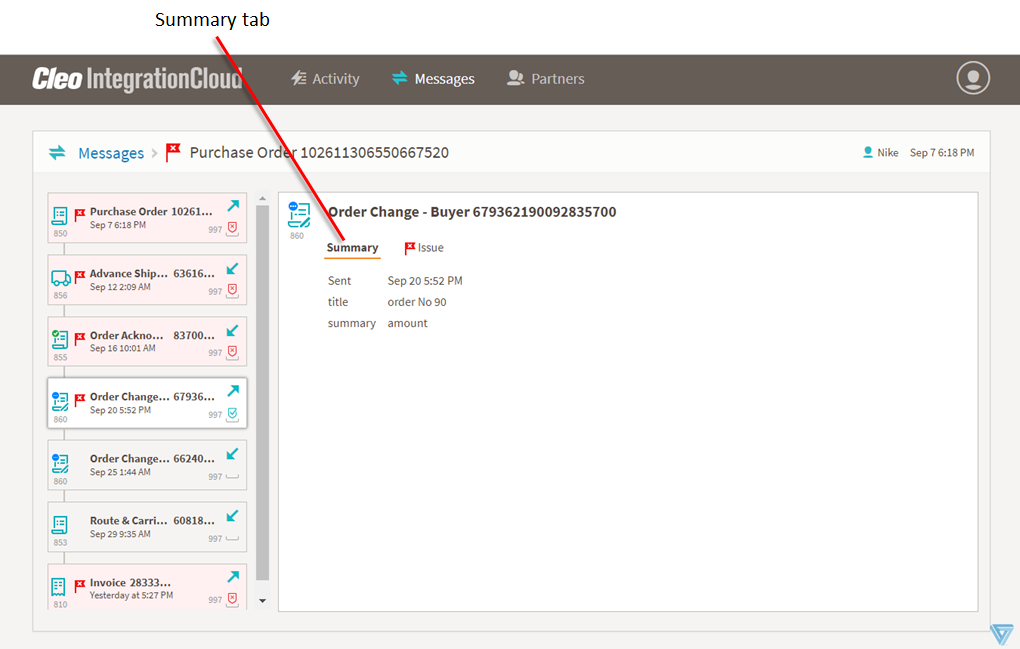Click the Messages breadcrumb link
This screenshot has height=649, width=1020.
point(111,153)
